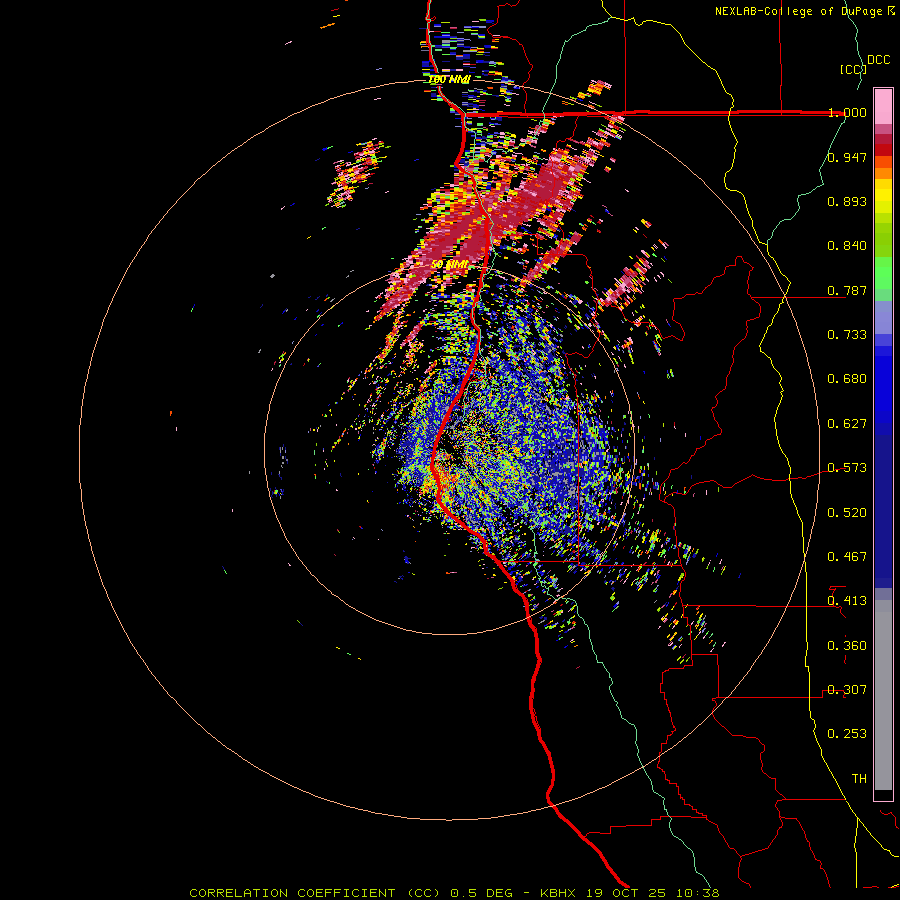Pick the lavender segment of the color bar
The image size is (900, 900).
point(883,318)
